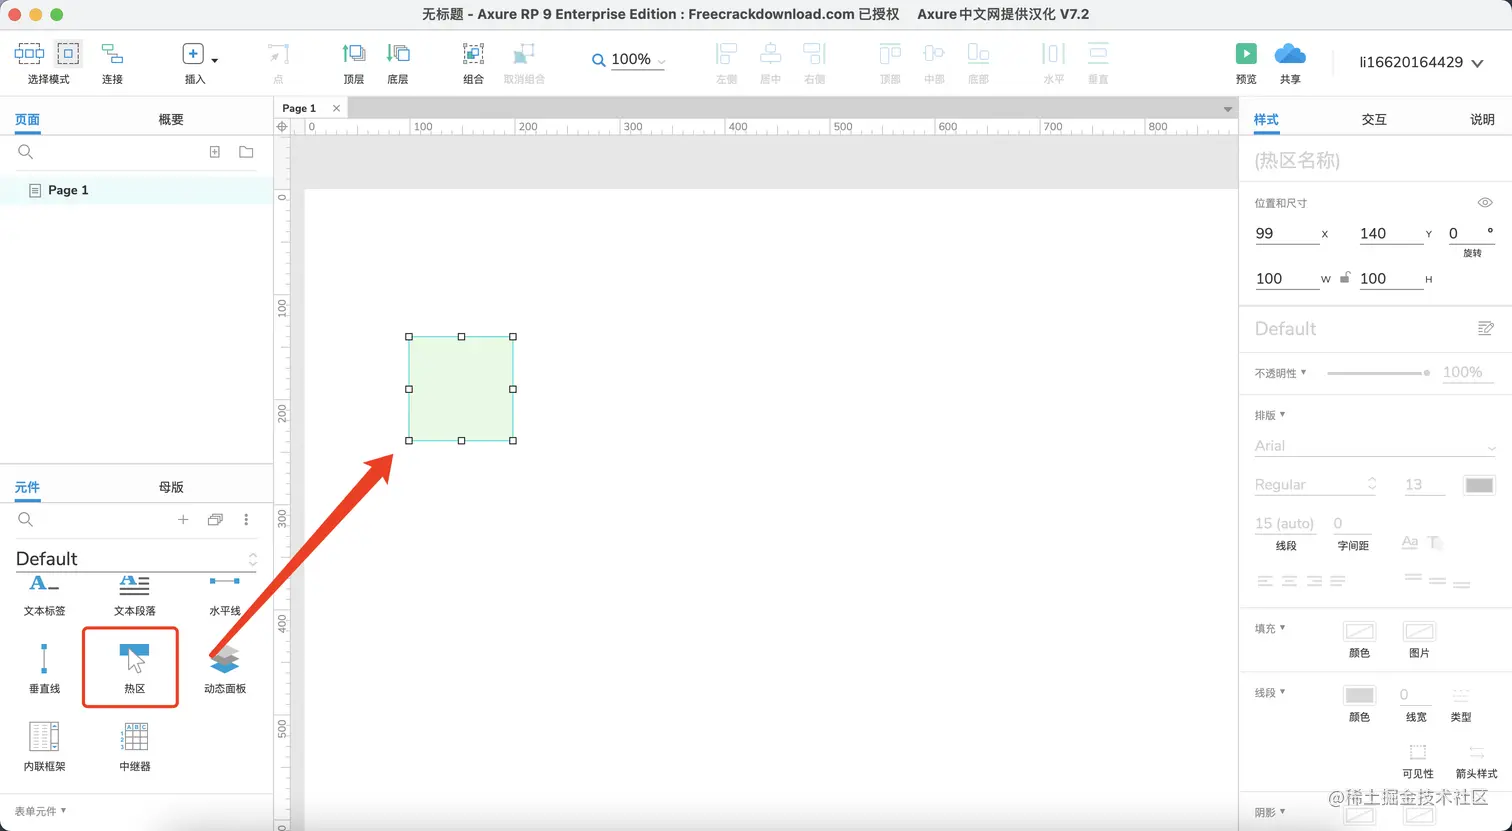1512x831 pixels.
Task: Click the font color swatch
Action: 1479,485
